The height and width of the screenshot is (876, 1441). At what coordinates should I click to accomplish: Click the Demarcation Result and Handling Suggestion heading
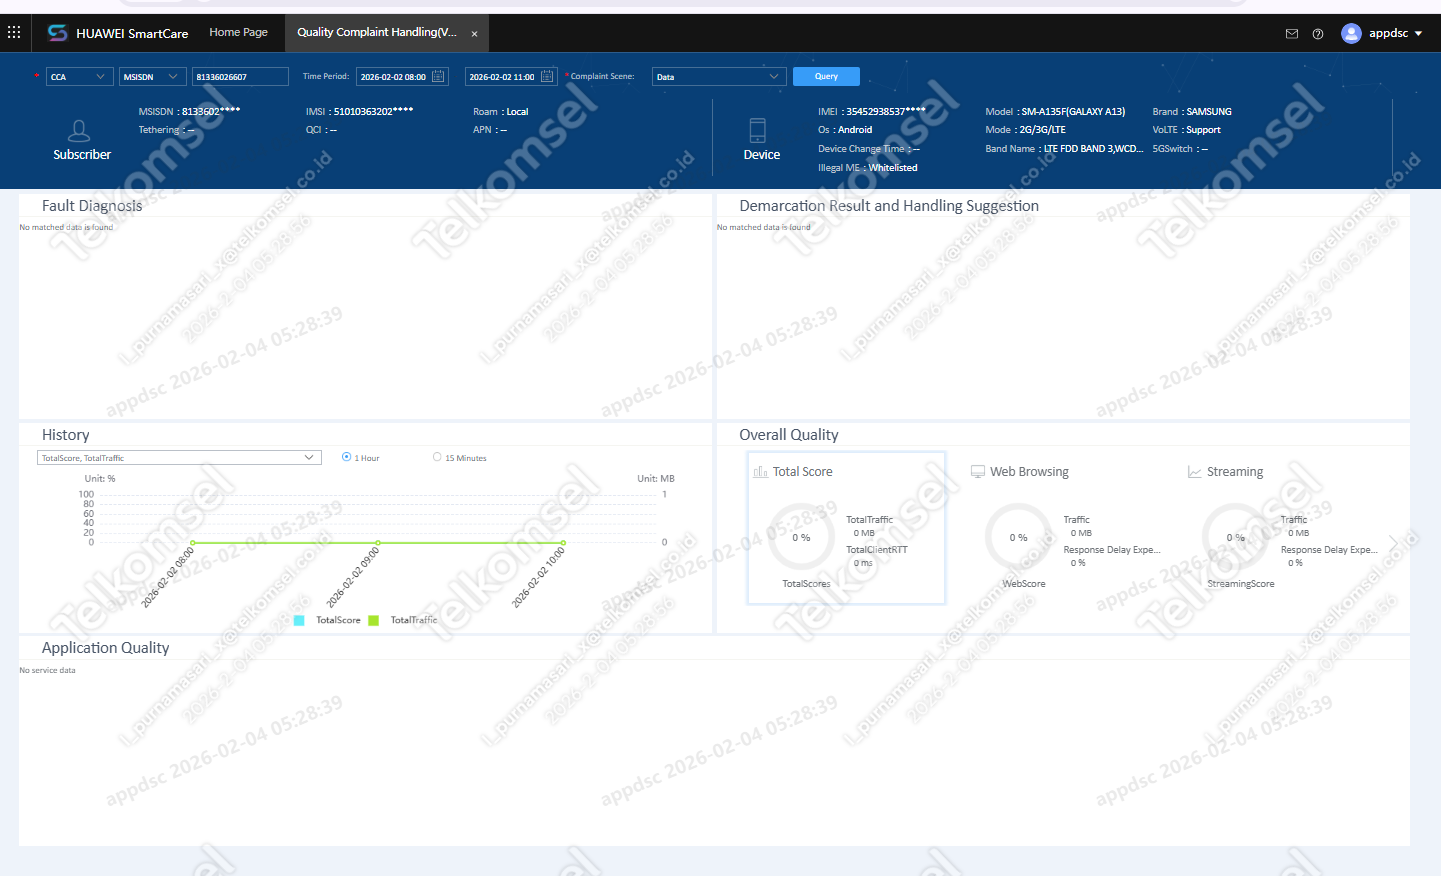(x=889, y=206)
